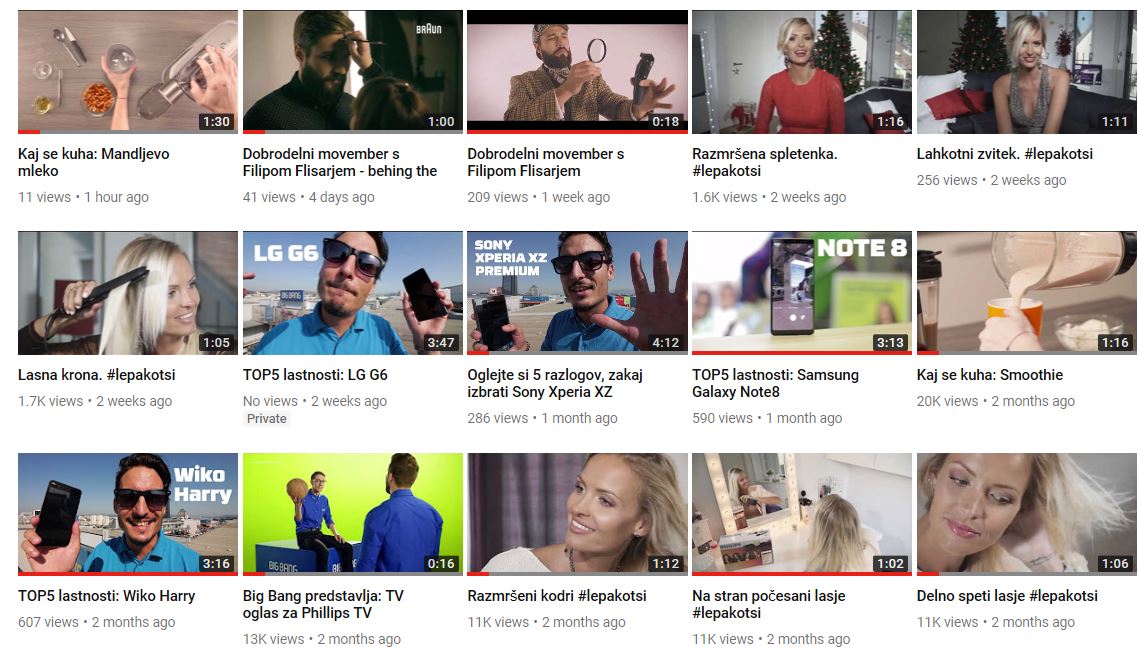Open the Smoothie video thumbnail
Image resolution: width=1139 pixels, height=666 pixels.
click(1026, 293)
